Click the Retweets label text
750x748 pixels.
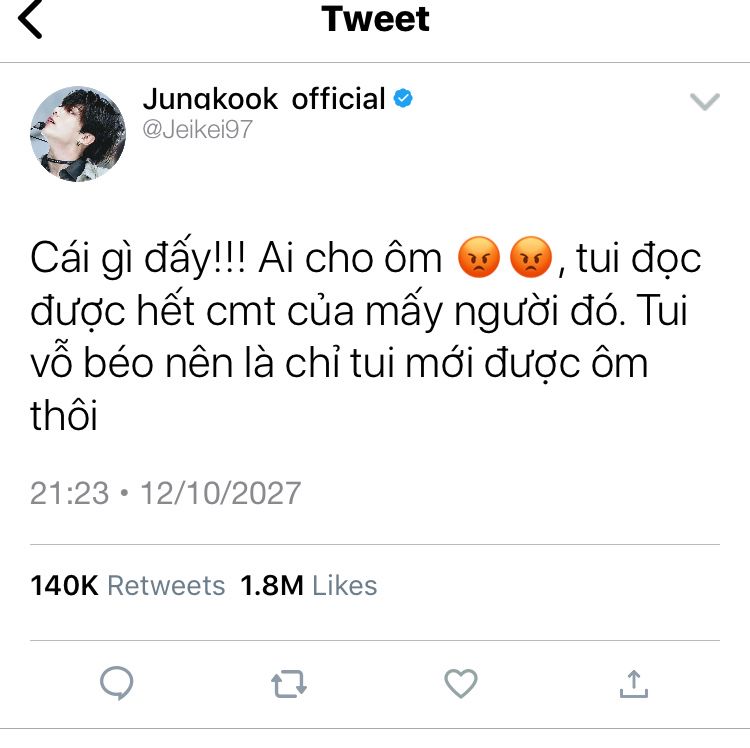pos(166,585)
